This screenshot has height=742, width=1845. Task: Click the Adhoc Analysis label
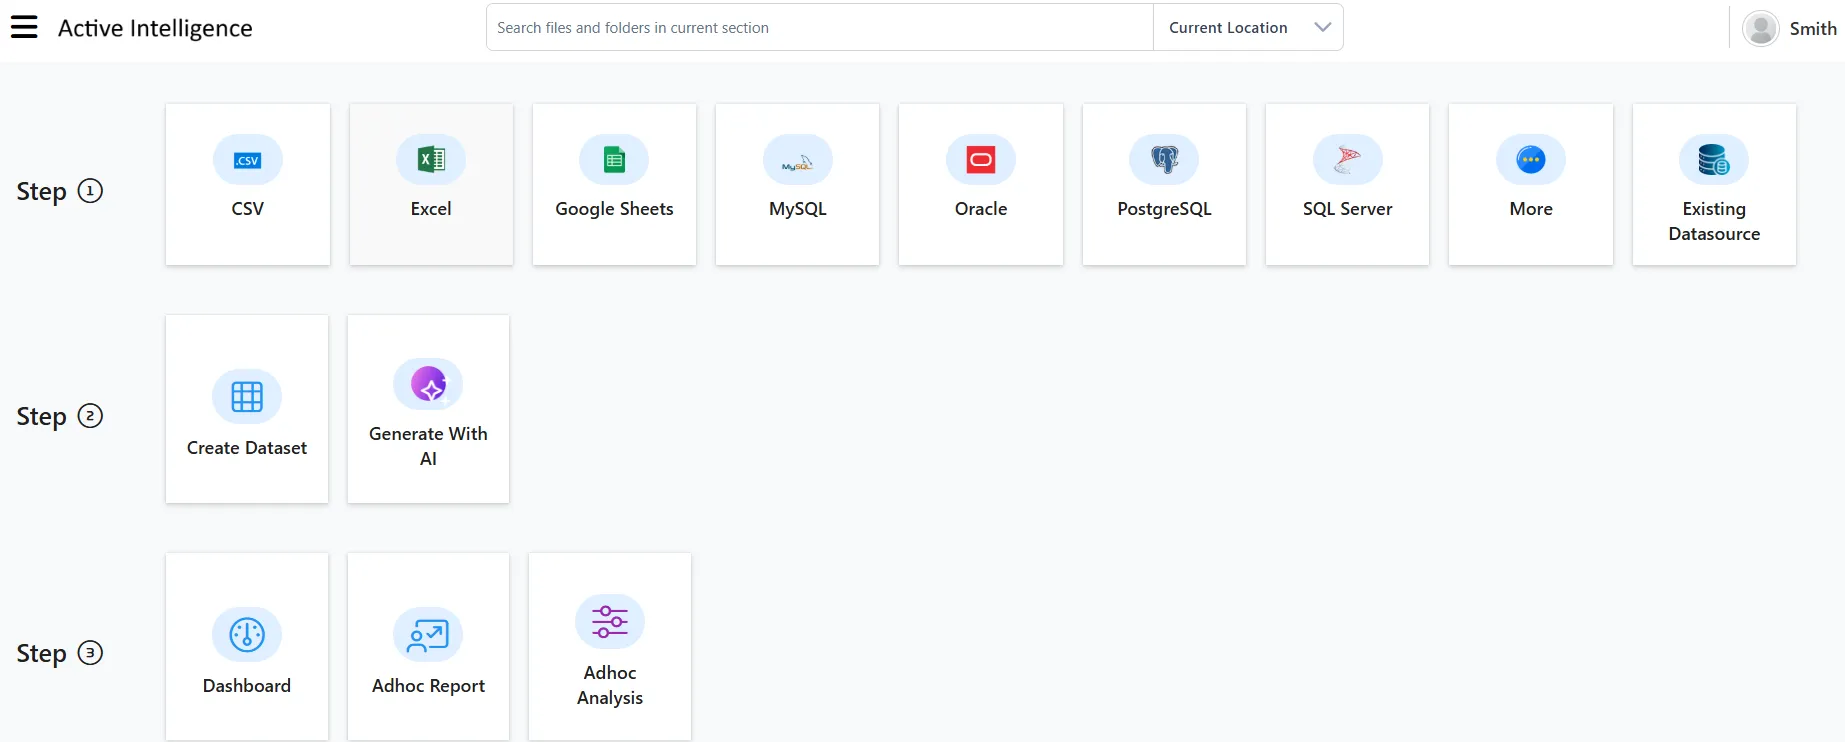[x=610, y=685]
